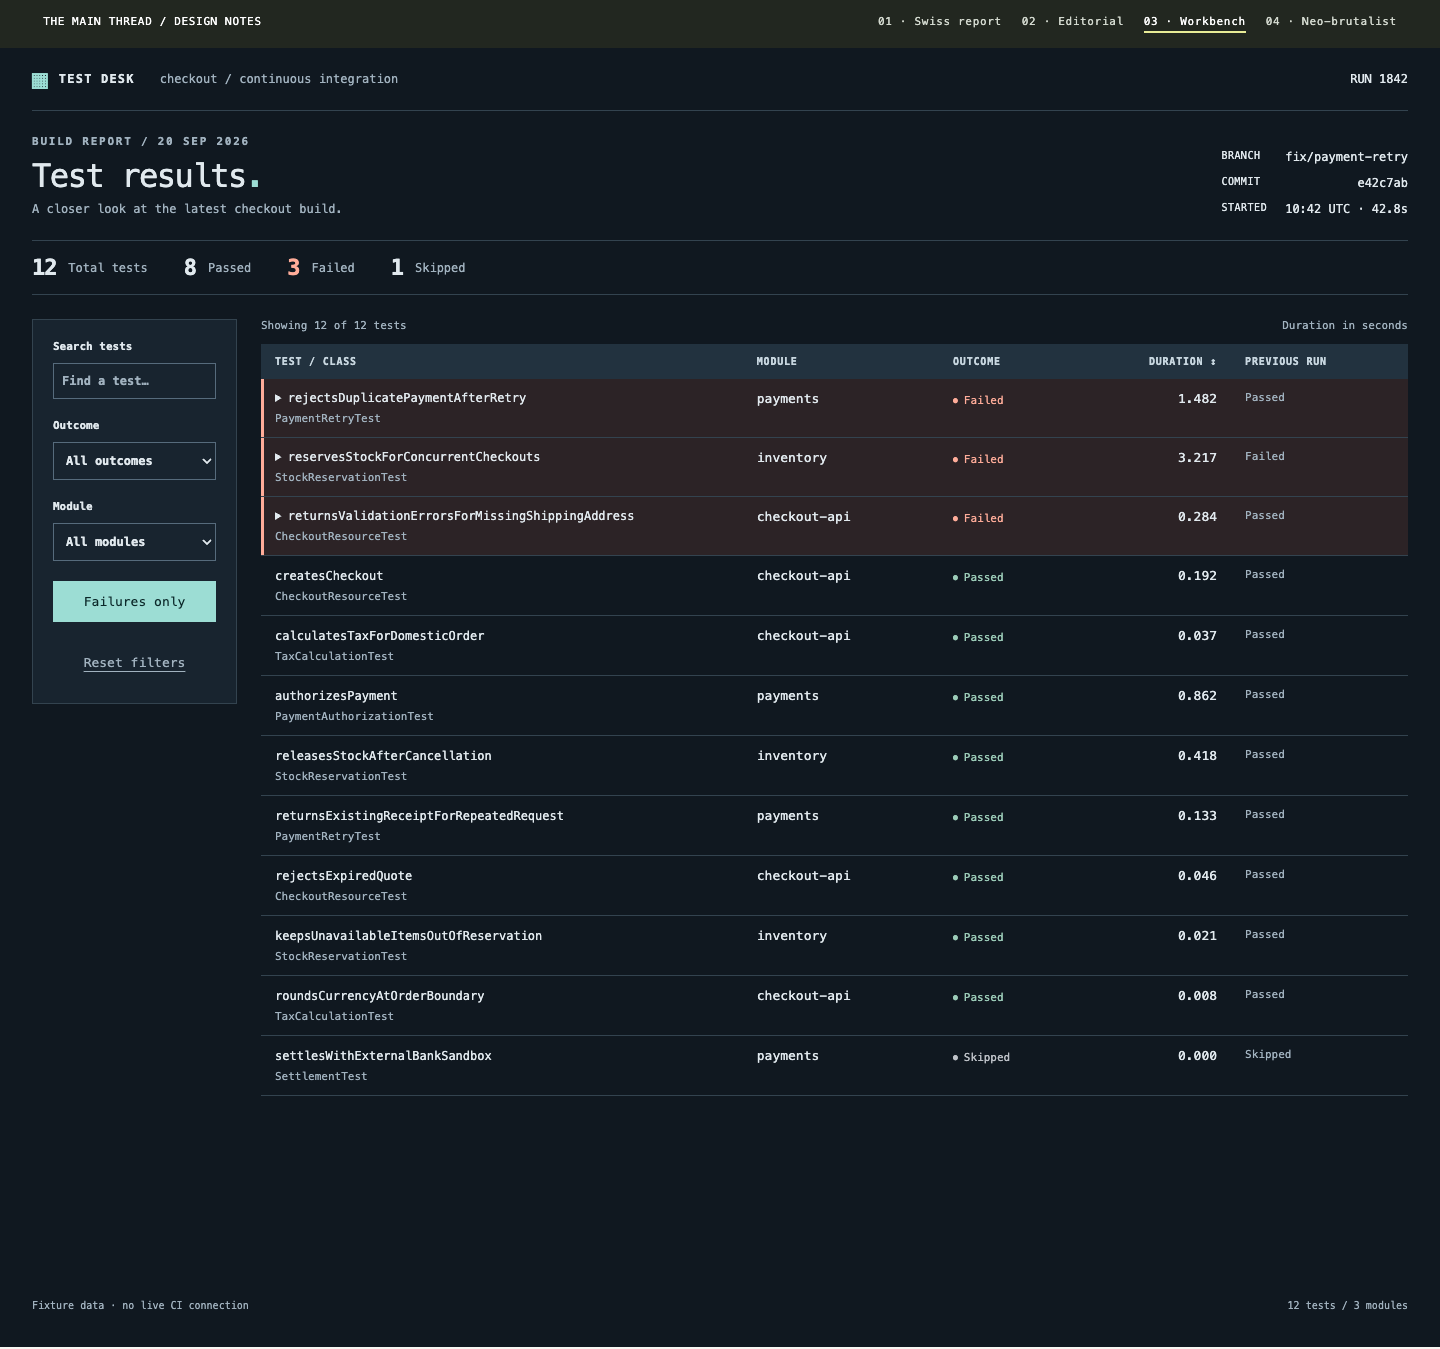The height and width of the screenshot is (1349, 1440).
Task: Select the createsCheckout test row name
Action: coord(329,576)
